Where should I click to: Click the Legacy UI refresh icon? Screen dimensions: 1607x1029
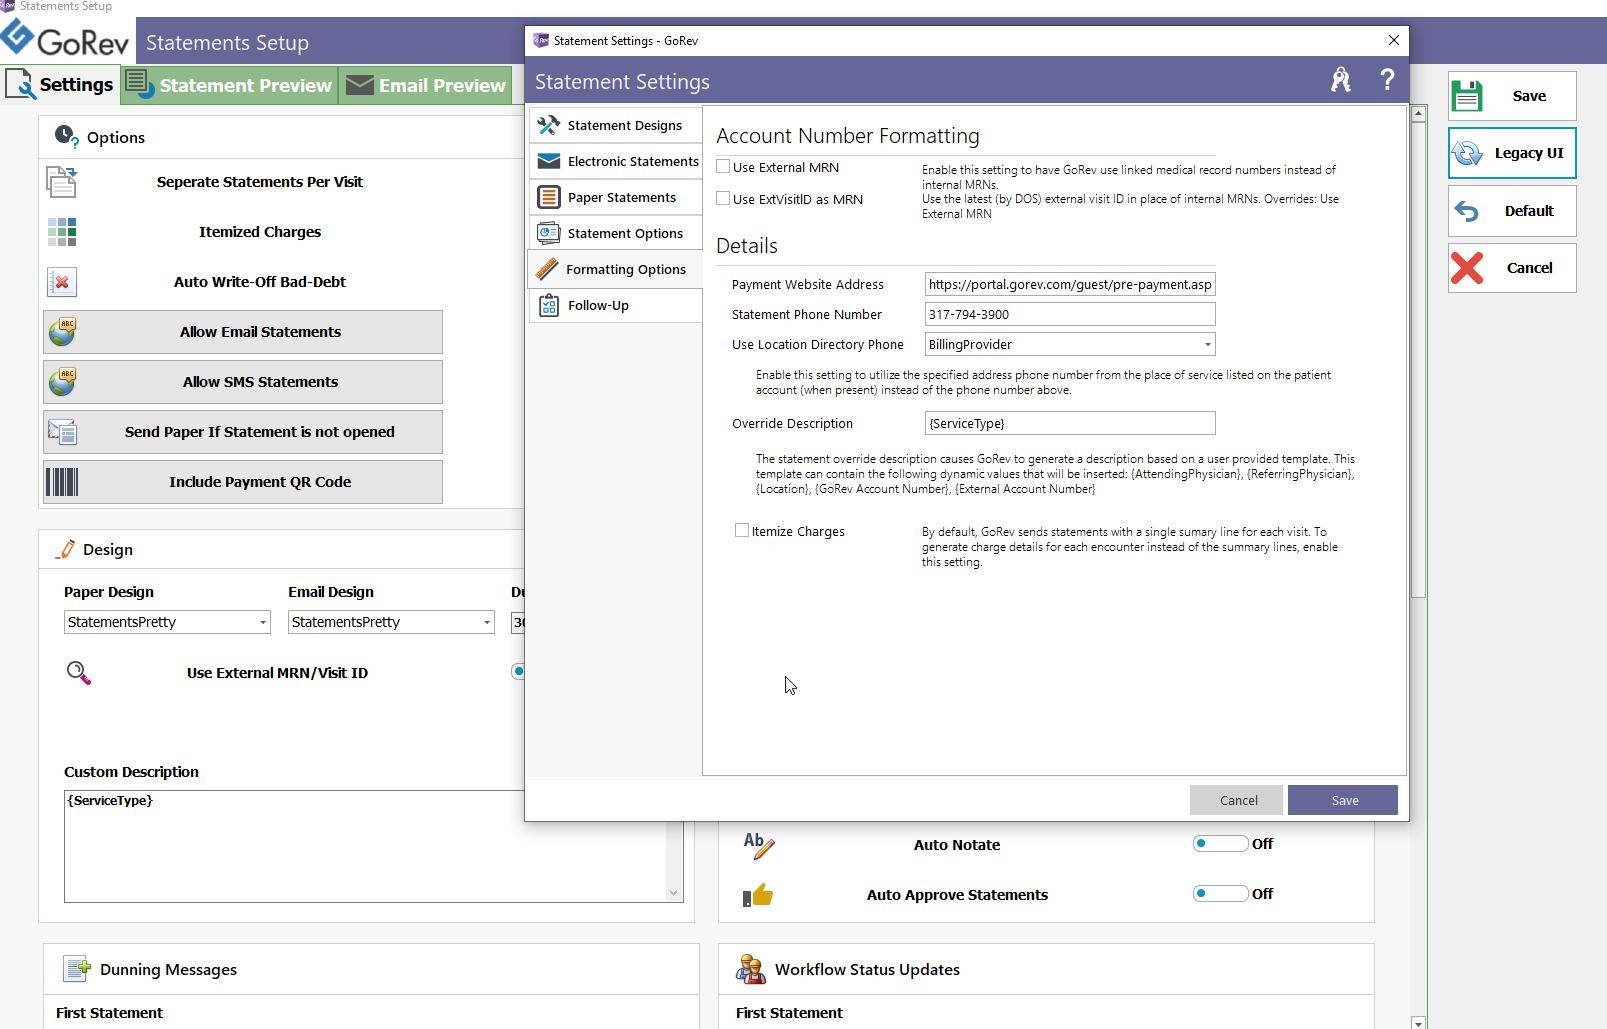pos(1467,153)
